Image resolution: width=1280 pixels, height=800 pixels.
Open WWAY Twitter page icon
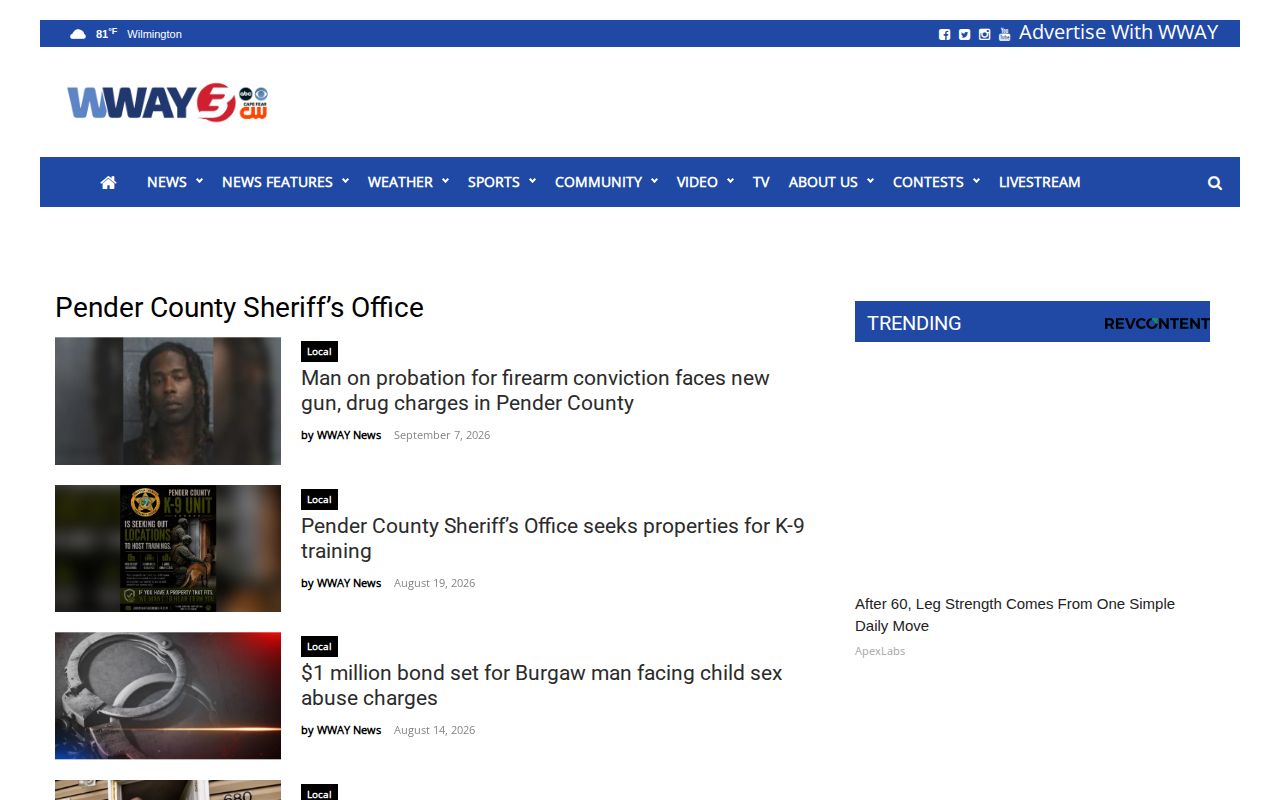(964, 34)
